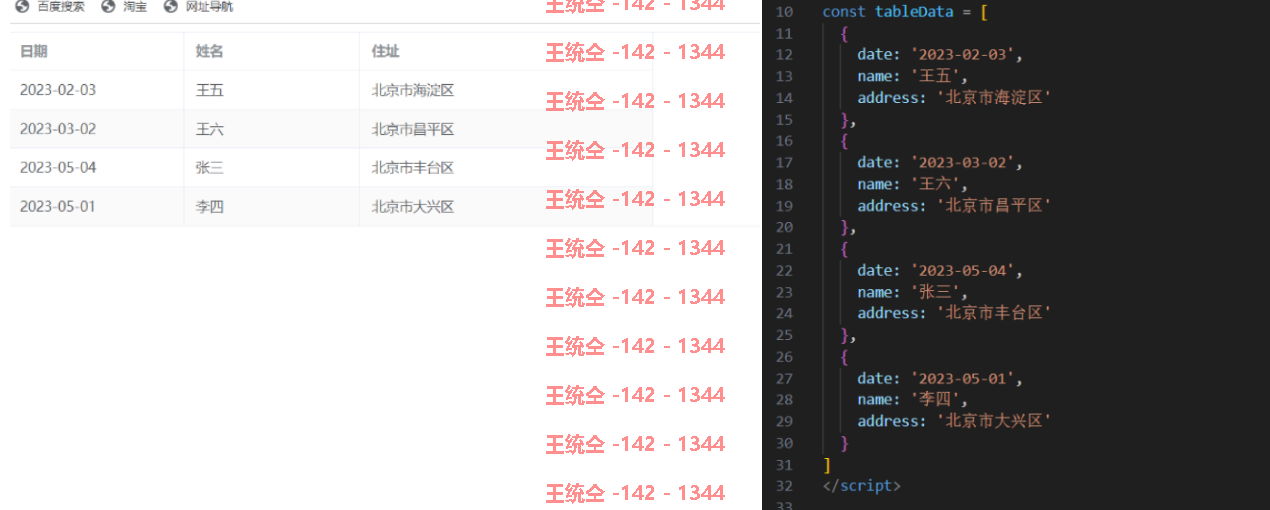Click the globe icon beside 网址导航 bookmark
The width and height of the screenshot is (1270, 510).
[170, 7]
